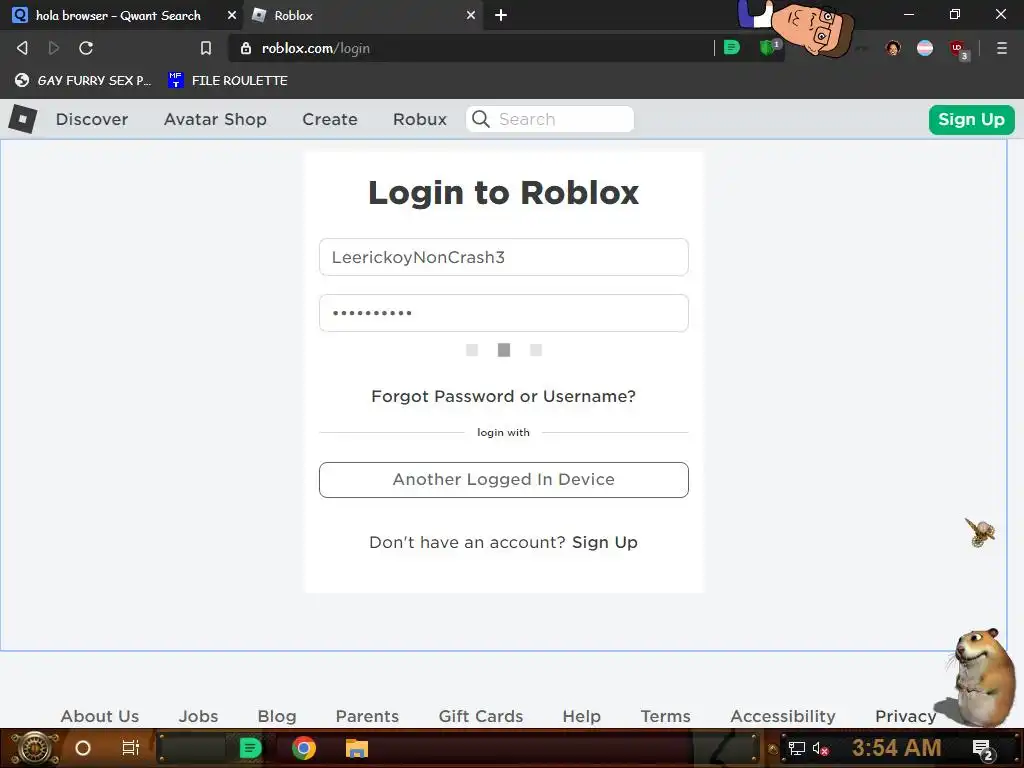Viewport: 1024px width, 768px height.
Task: Click the username field LeerickoyNonCrash3
Action: (504, 257)
